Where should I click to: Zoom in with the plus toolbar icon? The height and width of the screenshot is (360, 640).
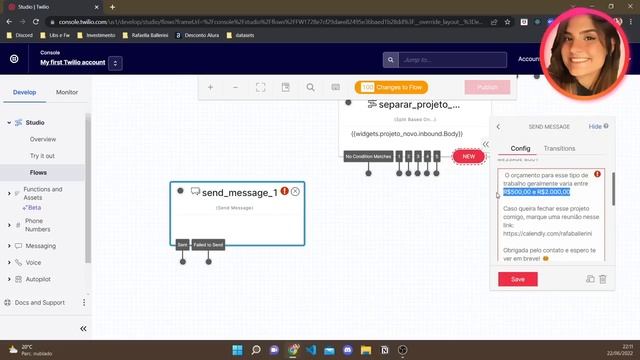(x=210, y=87)
